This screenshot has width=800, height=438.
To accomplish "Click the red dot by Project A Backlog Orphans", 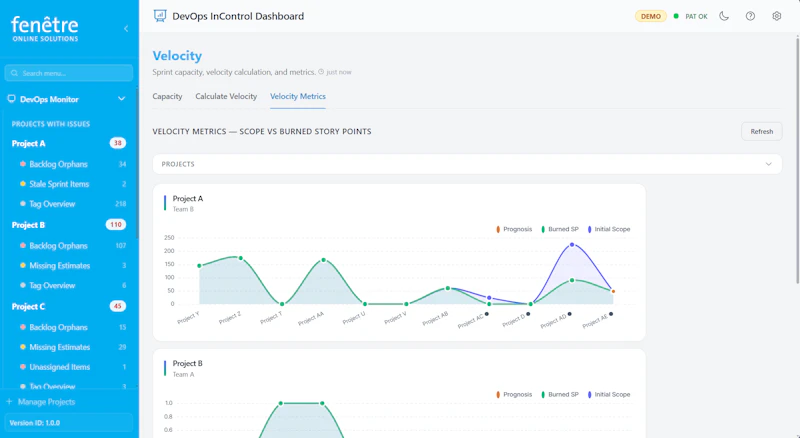I will [22, 164].
